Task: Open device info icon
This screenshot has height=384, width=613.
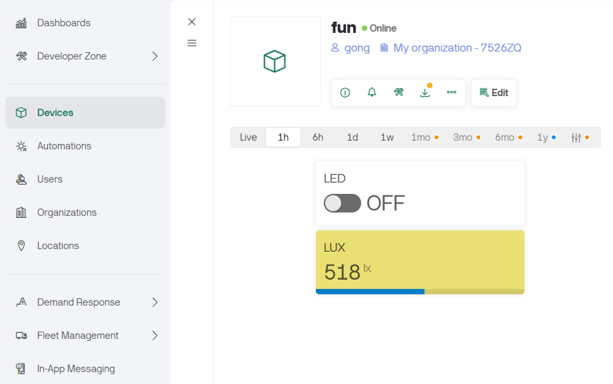Action: pos(345,93)
